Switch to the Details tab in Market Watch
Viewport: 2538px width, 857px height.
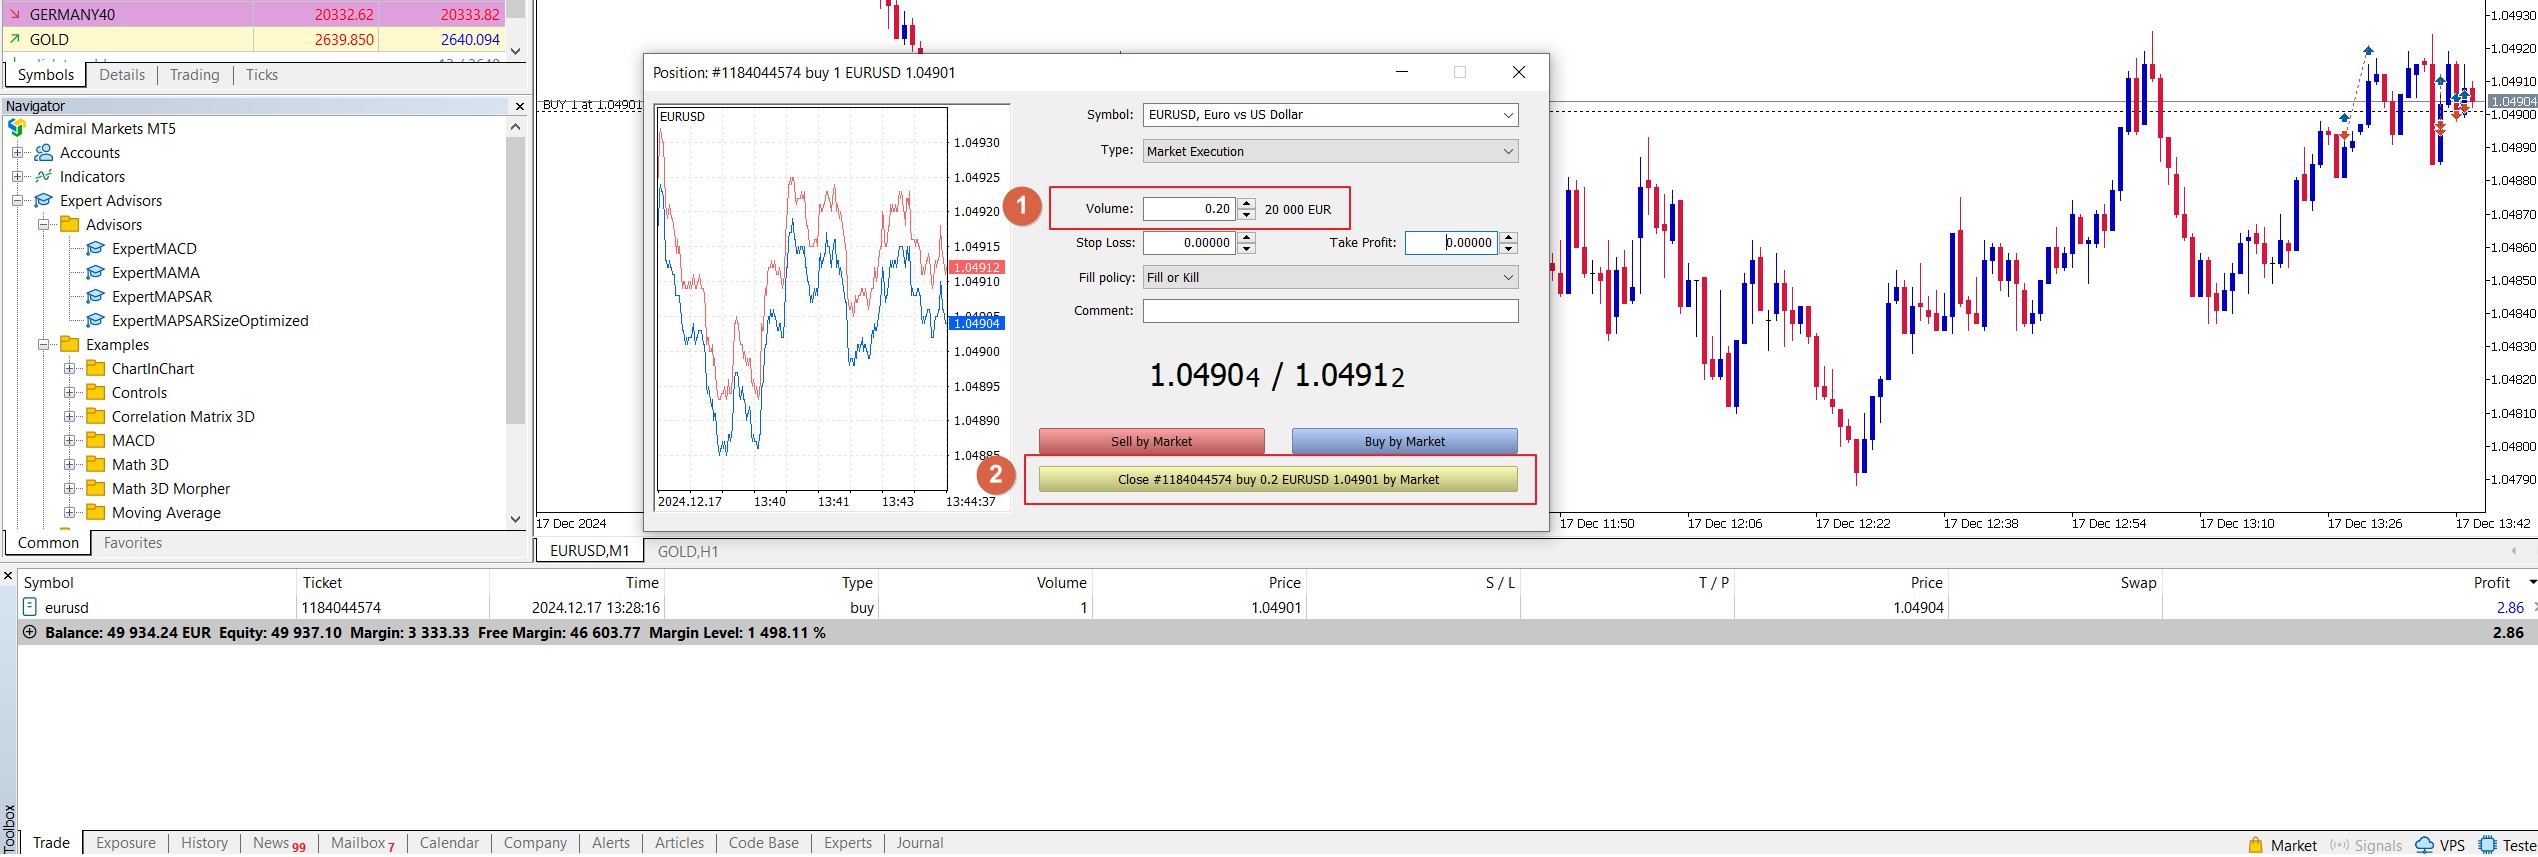click(122, 75)
